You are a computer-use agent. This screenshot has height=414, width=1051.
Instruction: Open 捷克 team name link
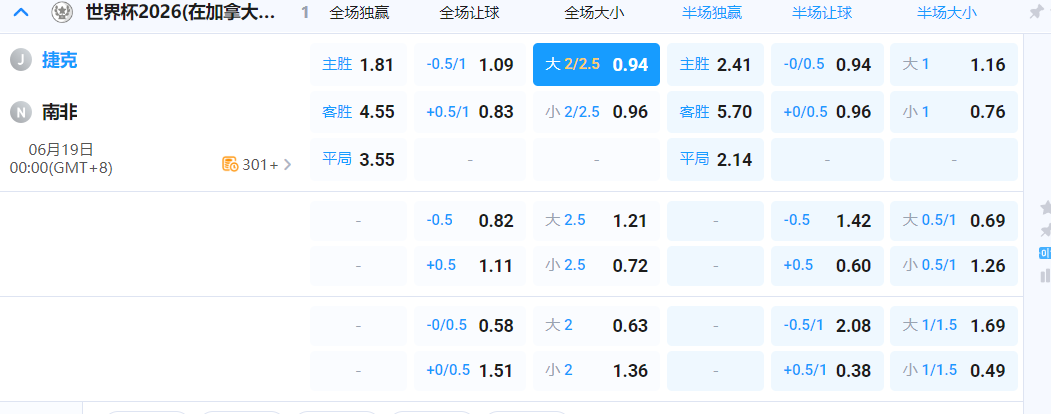pyautogui.click(x=60, y=60)
